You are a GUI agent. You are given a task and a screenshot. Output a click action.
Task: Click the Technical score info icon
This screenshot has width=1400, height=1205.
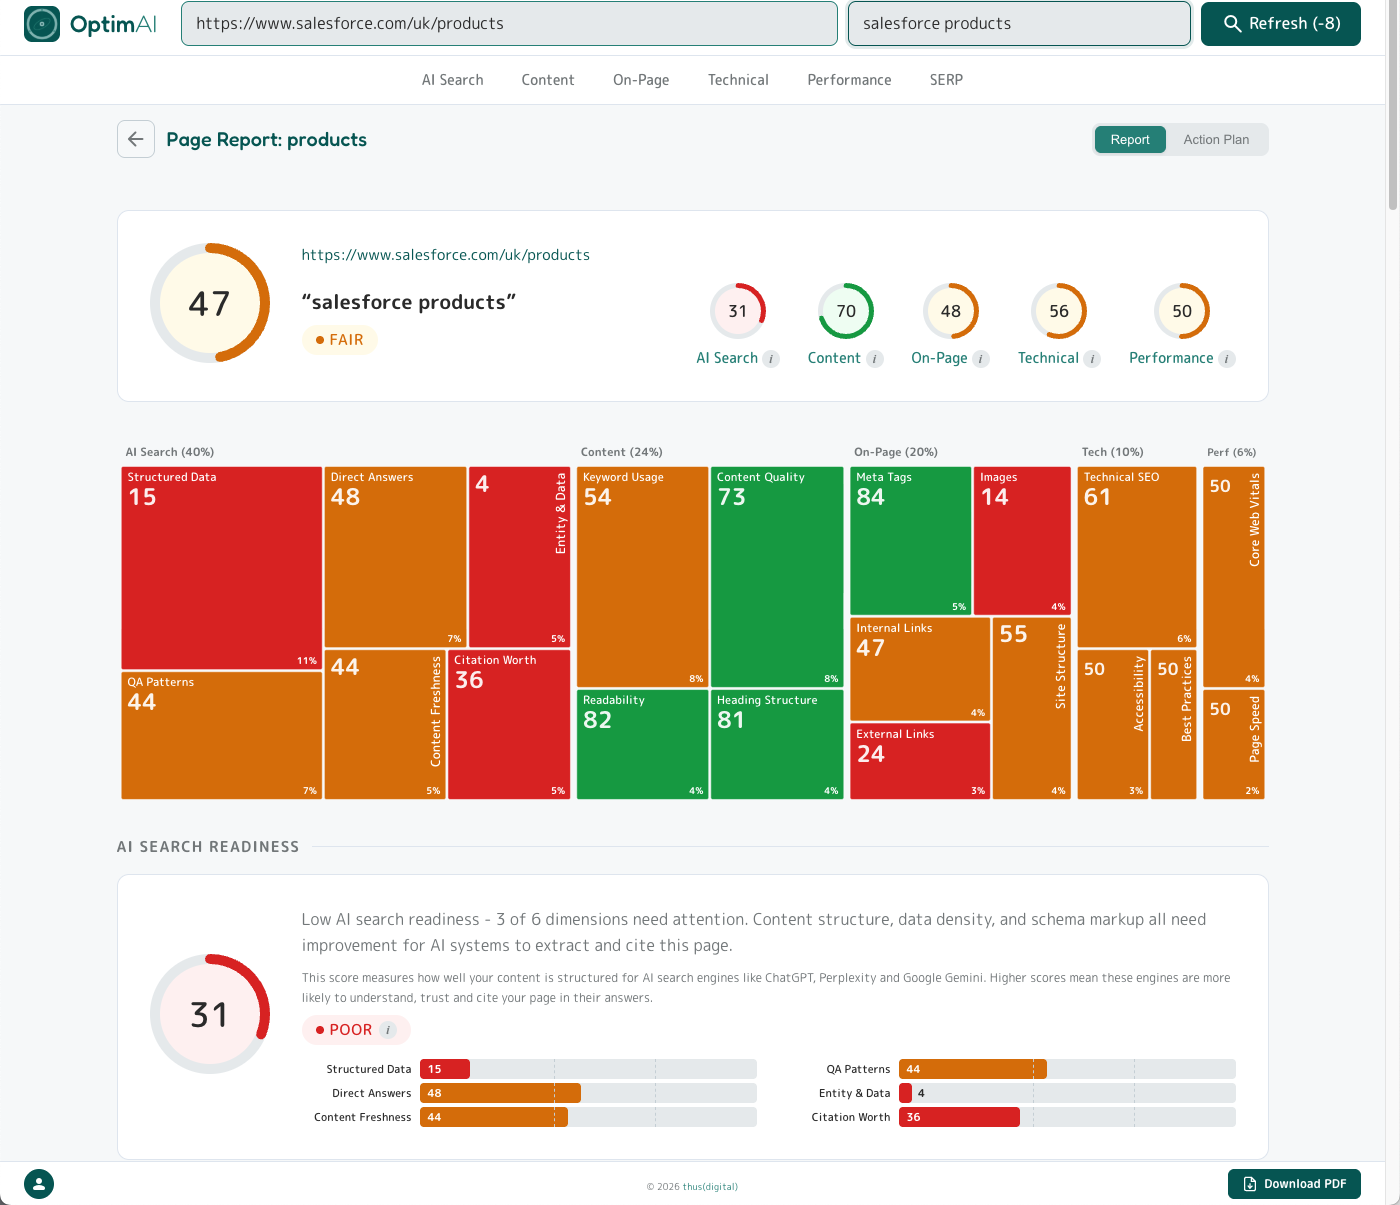[1092, 359]
